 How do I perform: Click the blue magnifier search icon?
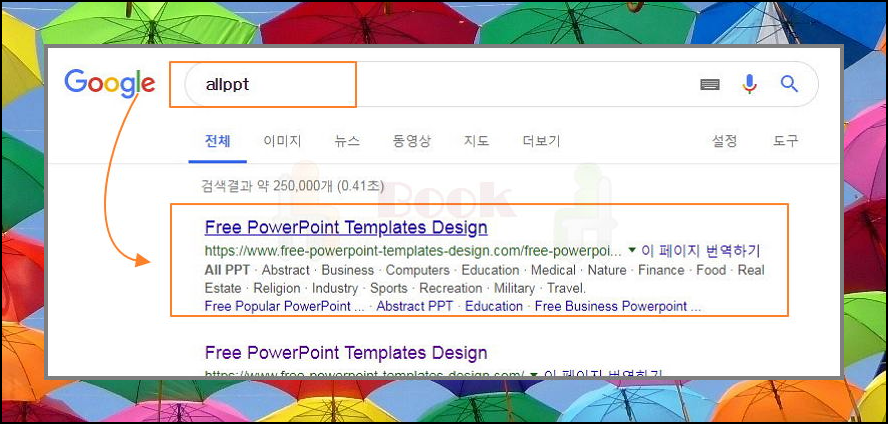789,84
